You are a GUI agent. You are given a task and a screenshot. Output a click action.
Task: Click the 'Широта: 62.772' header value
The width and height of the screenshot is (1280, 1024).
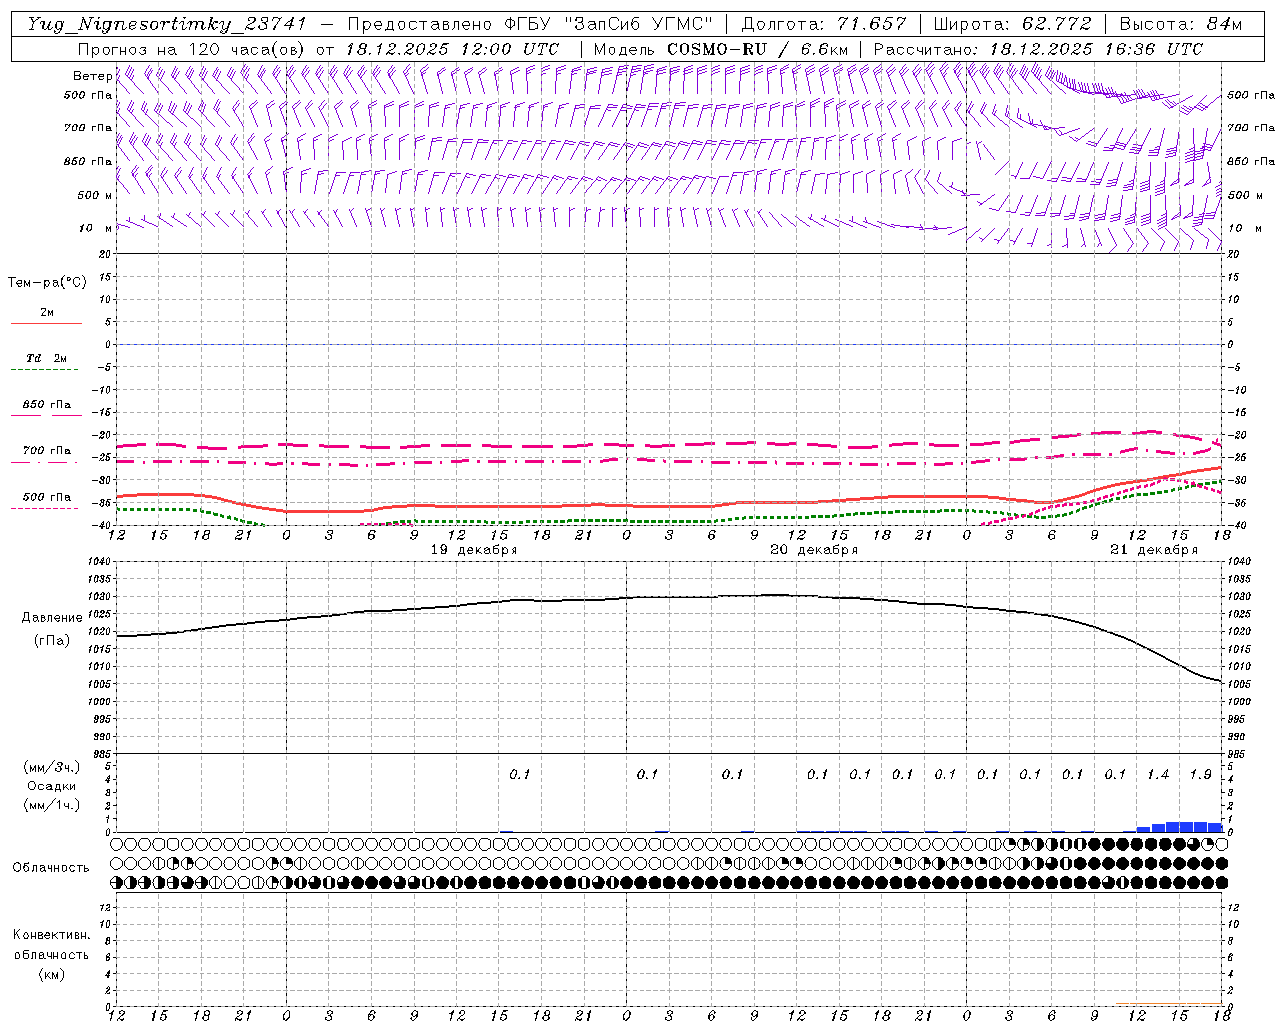point(1012,24)
